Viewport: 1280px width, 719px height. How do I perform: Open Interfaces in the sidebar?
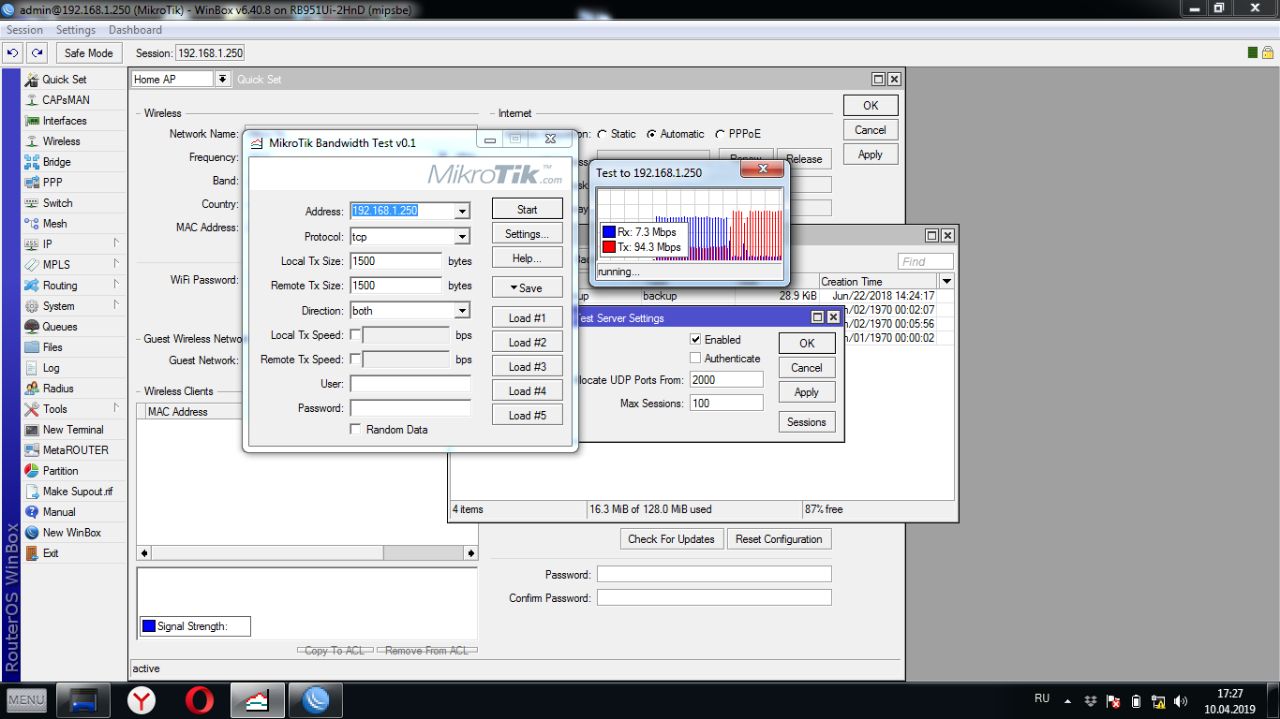[64, 120]
